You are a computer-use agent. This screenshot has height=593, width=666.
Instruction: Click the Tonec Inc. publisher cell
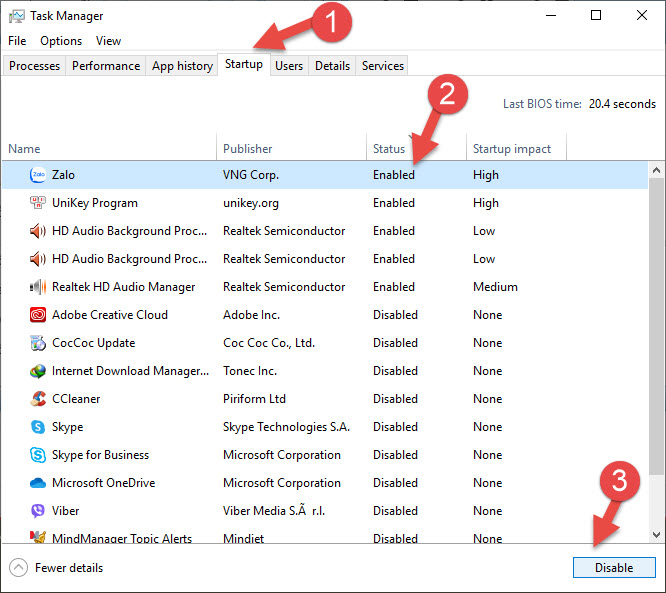pyautogui.click(x=250, y=371)
